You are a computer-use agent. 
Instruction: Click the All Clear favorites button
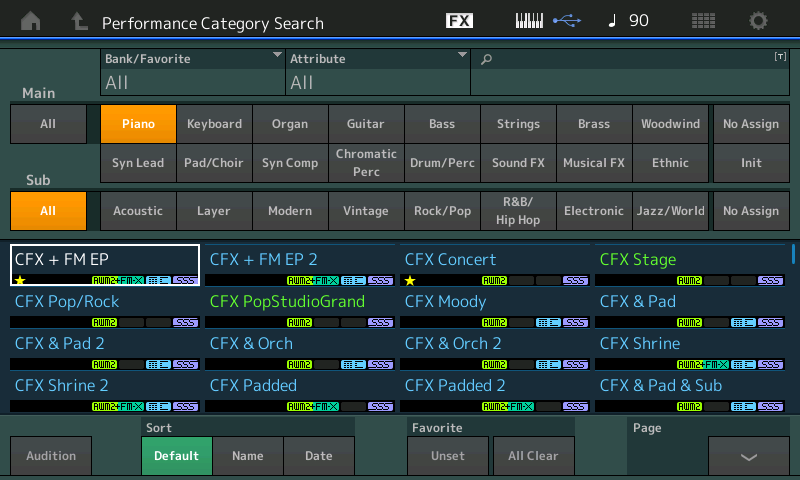click(x=533, y=456)
